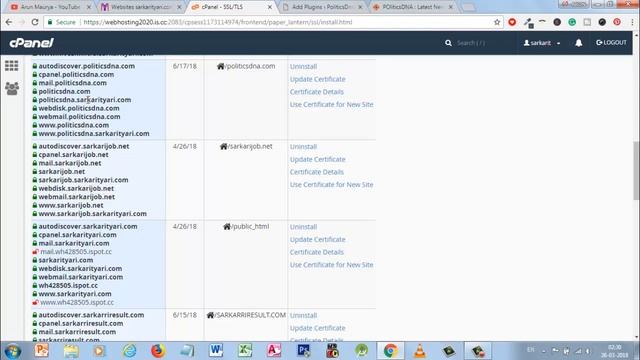The image size is (640, 360).
Task: Update Certificate for public_html
Action: coord(318,240)
